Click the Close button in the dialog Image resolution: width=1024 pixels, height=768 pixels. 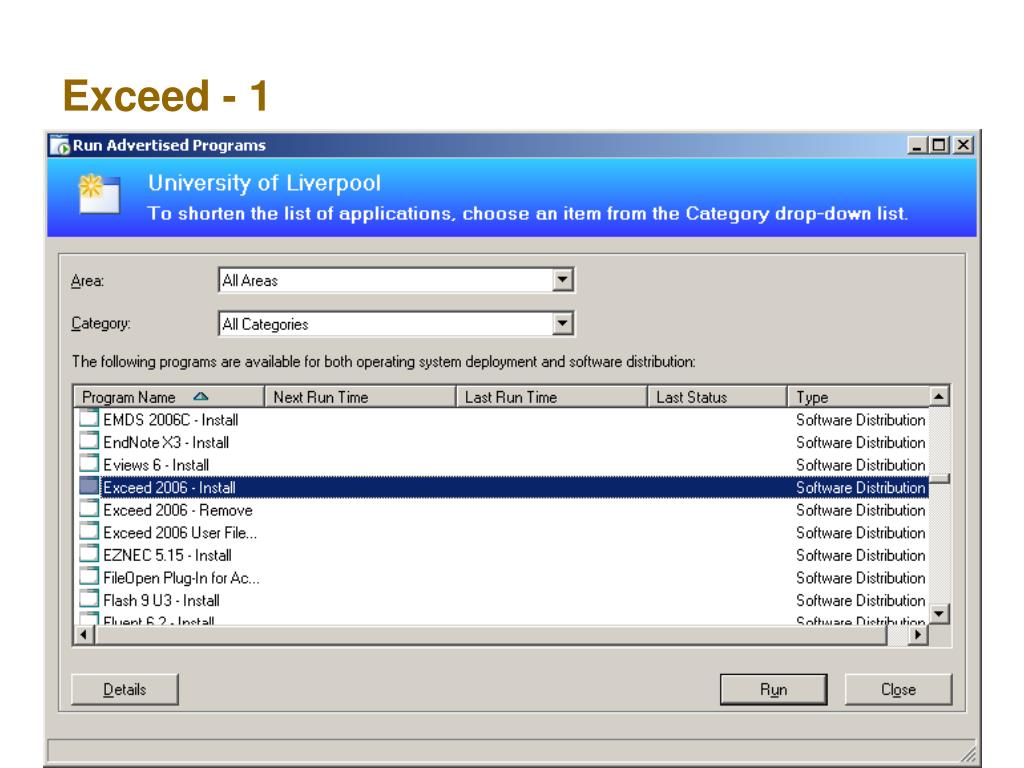coord(898,689)
